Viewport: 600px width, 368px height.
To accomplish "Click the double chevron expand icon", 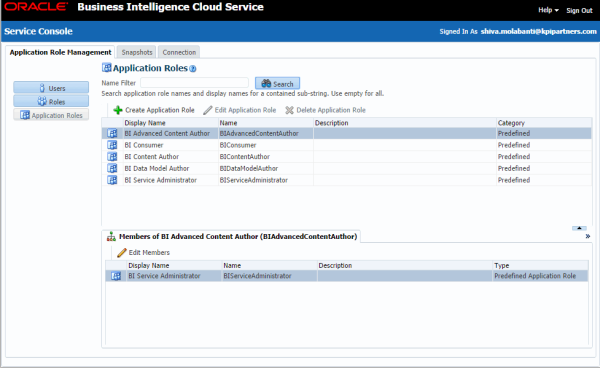I will point(587,236).
